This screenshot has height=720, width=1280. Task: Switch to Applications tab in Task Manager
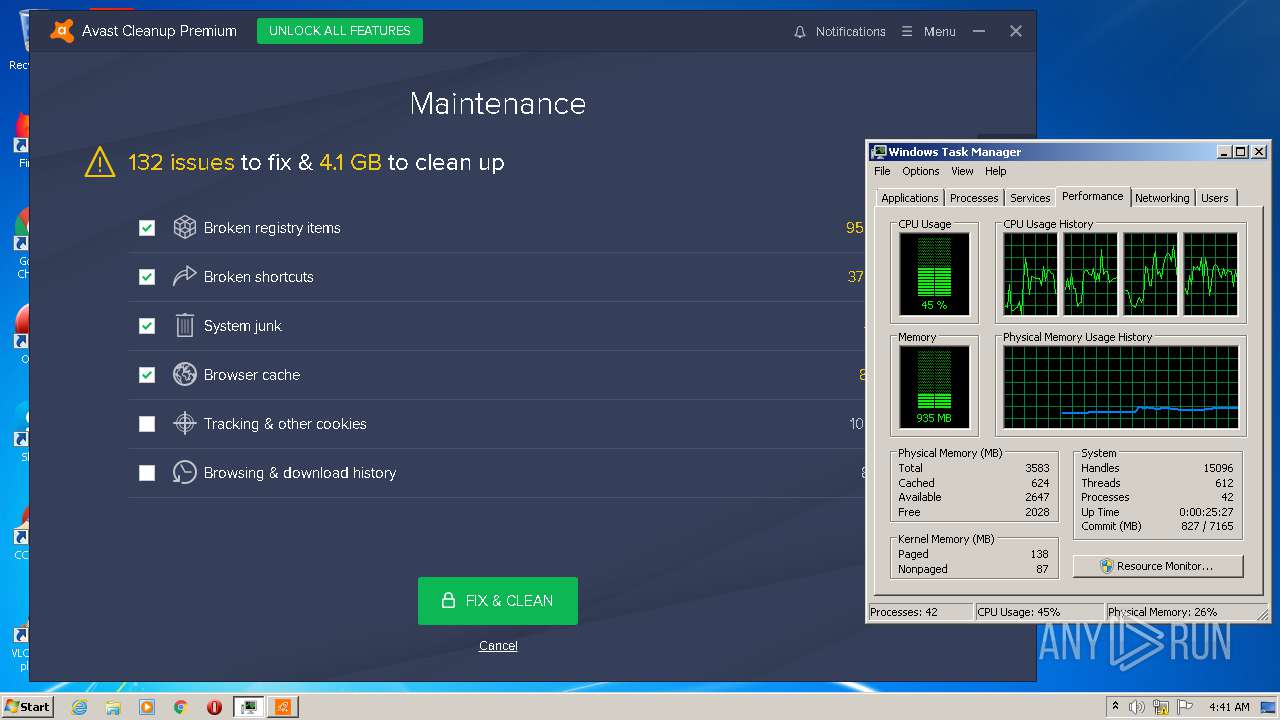pos(910,198)
